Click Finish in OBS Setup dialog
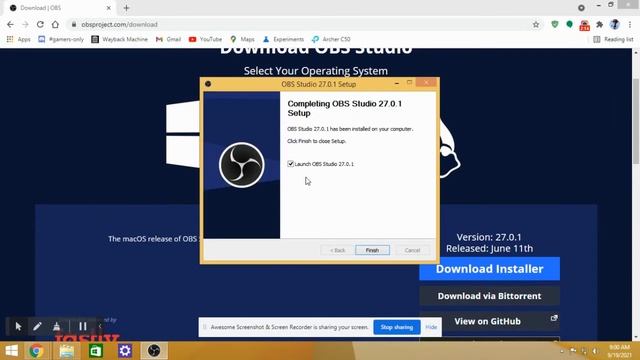 coord(372,250)
